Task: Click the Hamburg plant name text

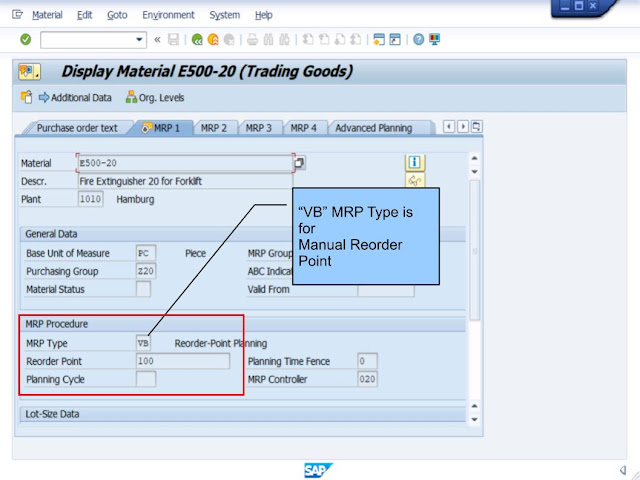Action: [136, 200]
